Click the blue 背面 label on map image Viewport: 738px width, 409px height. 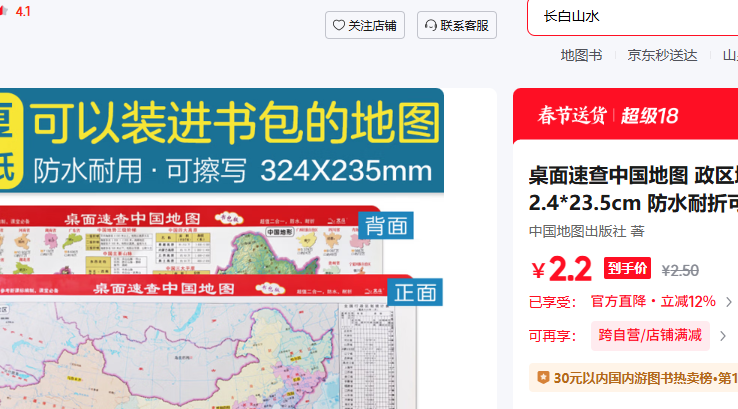tap(386, 225)
